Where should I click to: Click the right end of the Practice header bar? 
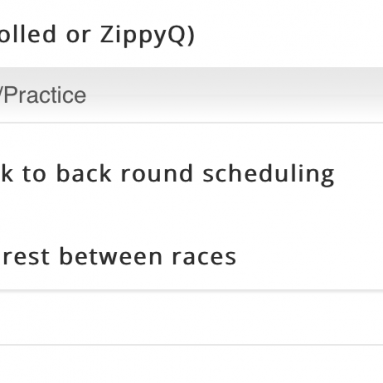[x=367, y=95]
